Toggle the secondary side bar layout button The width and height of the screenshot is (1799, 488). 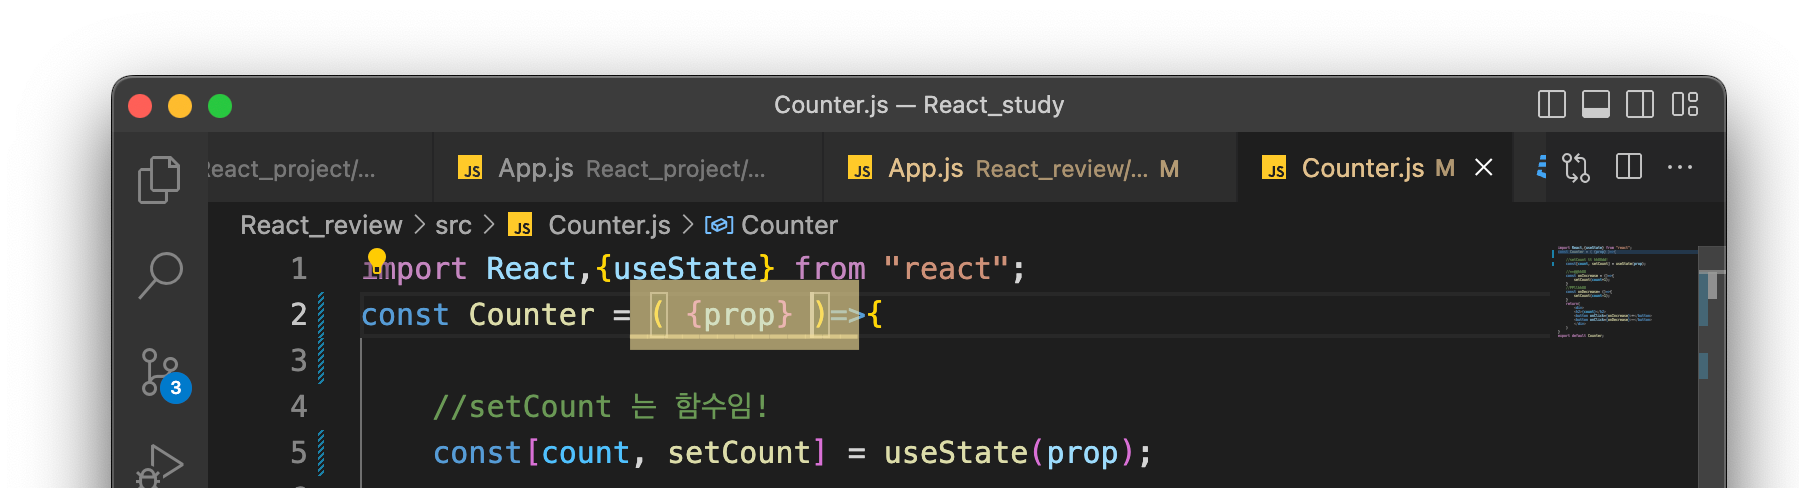(x=1639, y=104)
